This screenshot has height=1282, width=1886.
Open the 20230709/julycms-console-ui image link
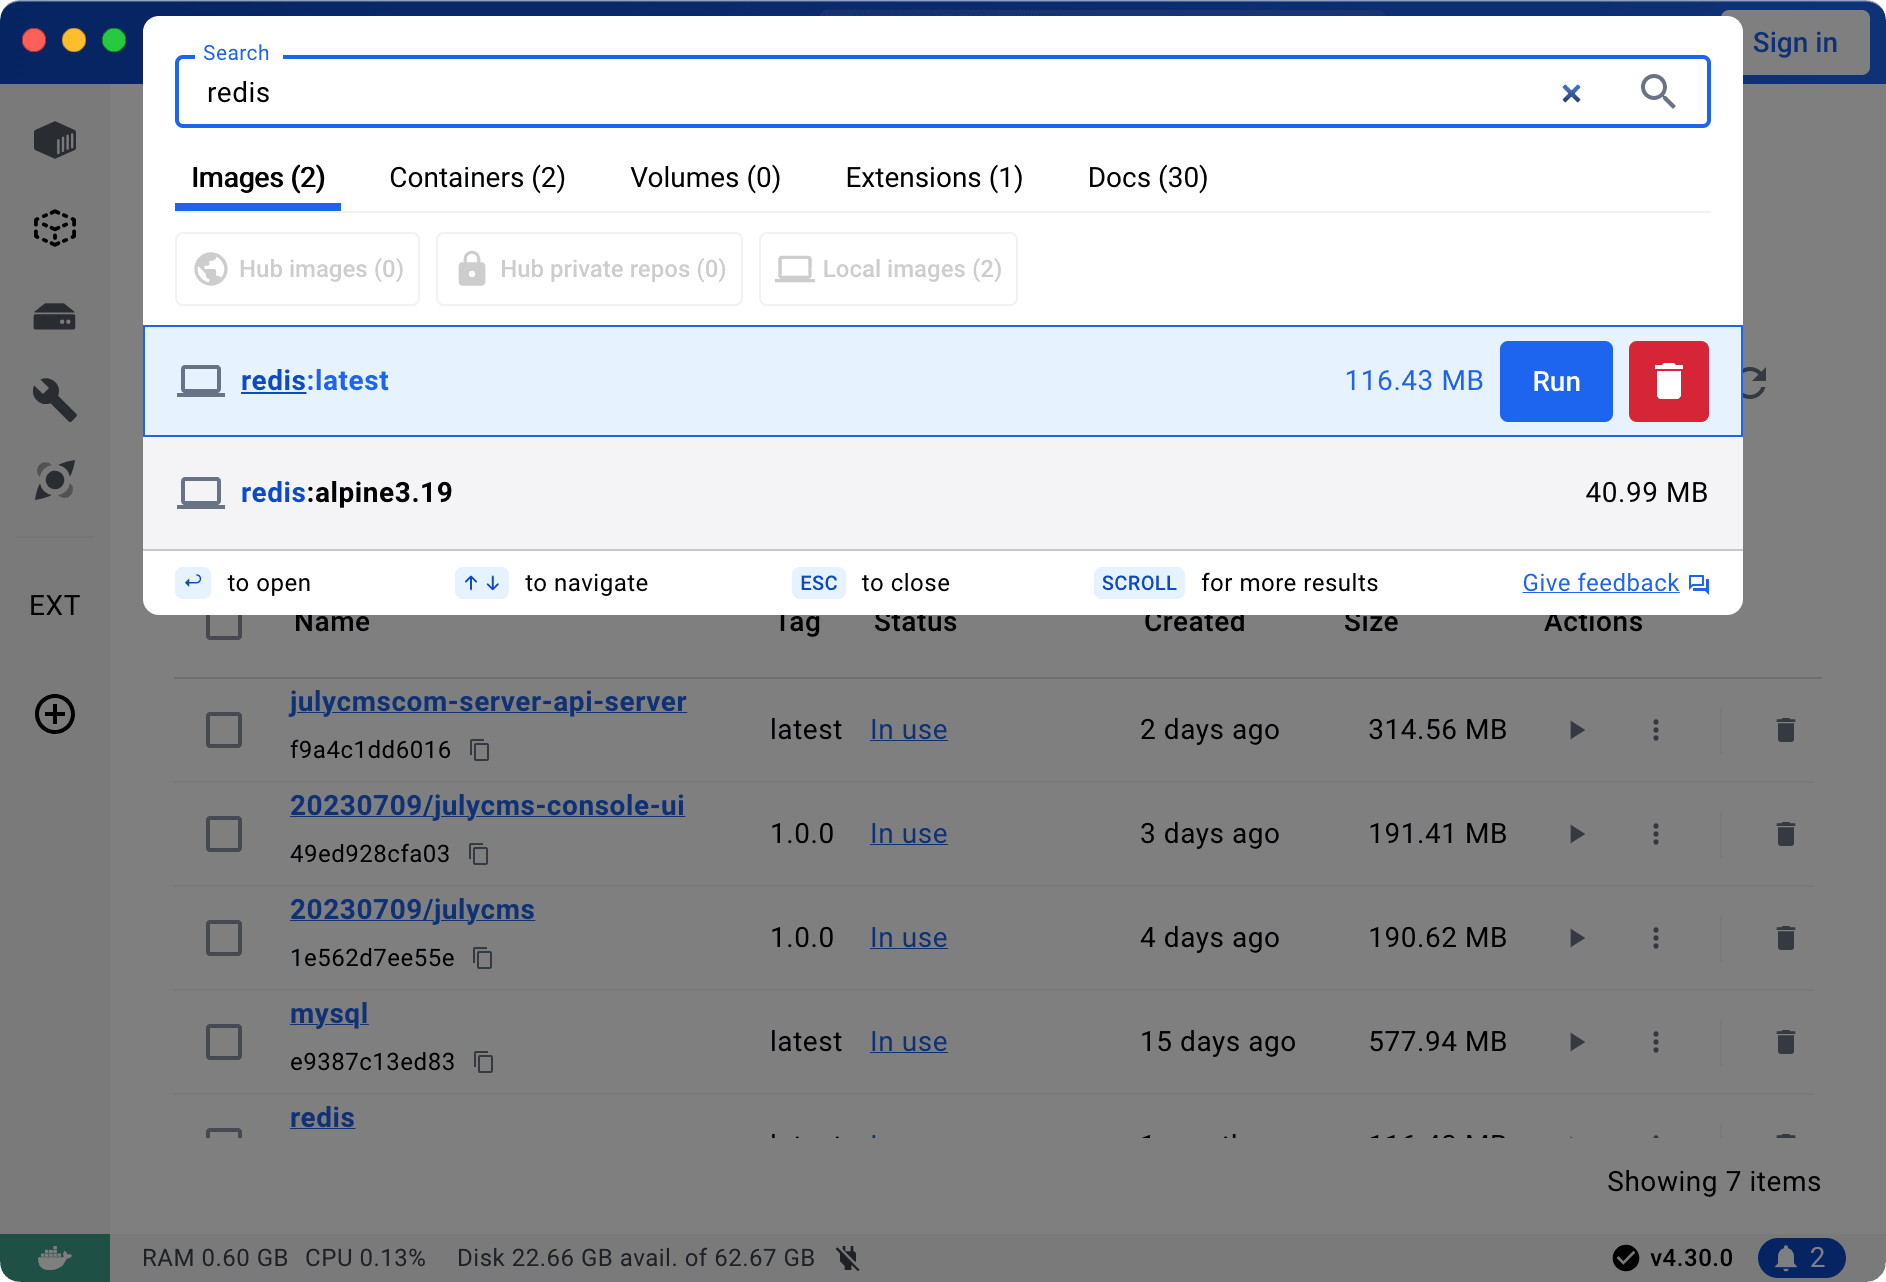tap(487, 806)
